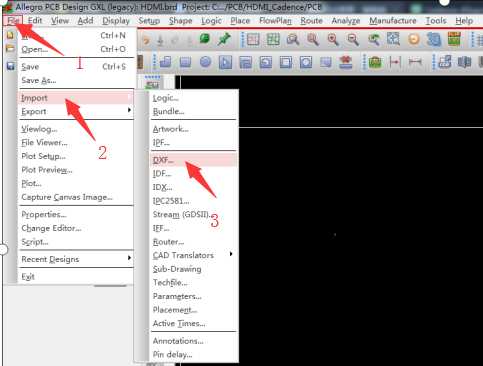Expand the Import submenu arrow
The height and width of the screenshot is (366, 483).
click(x=129, y=97)
